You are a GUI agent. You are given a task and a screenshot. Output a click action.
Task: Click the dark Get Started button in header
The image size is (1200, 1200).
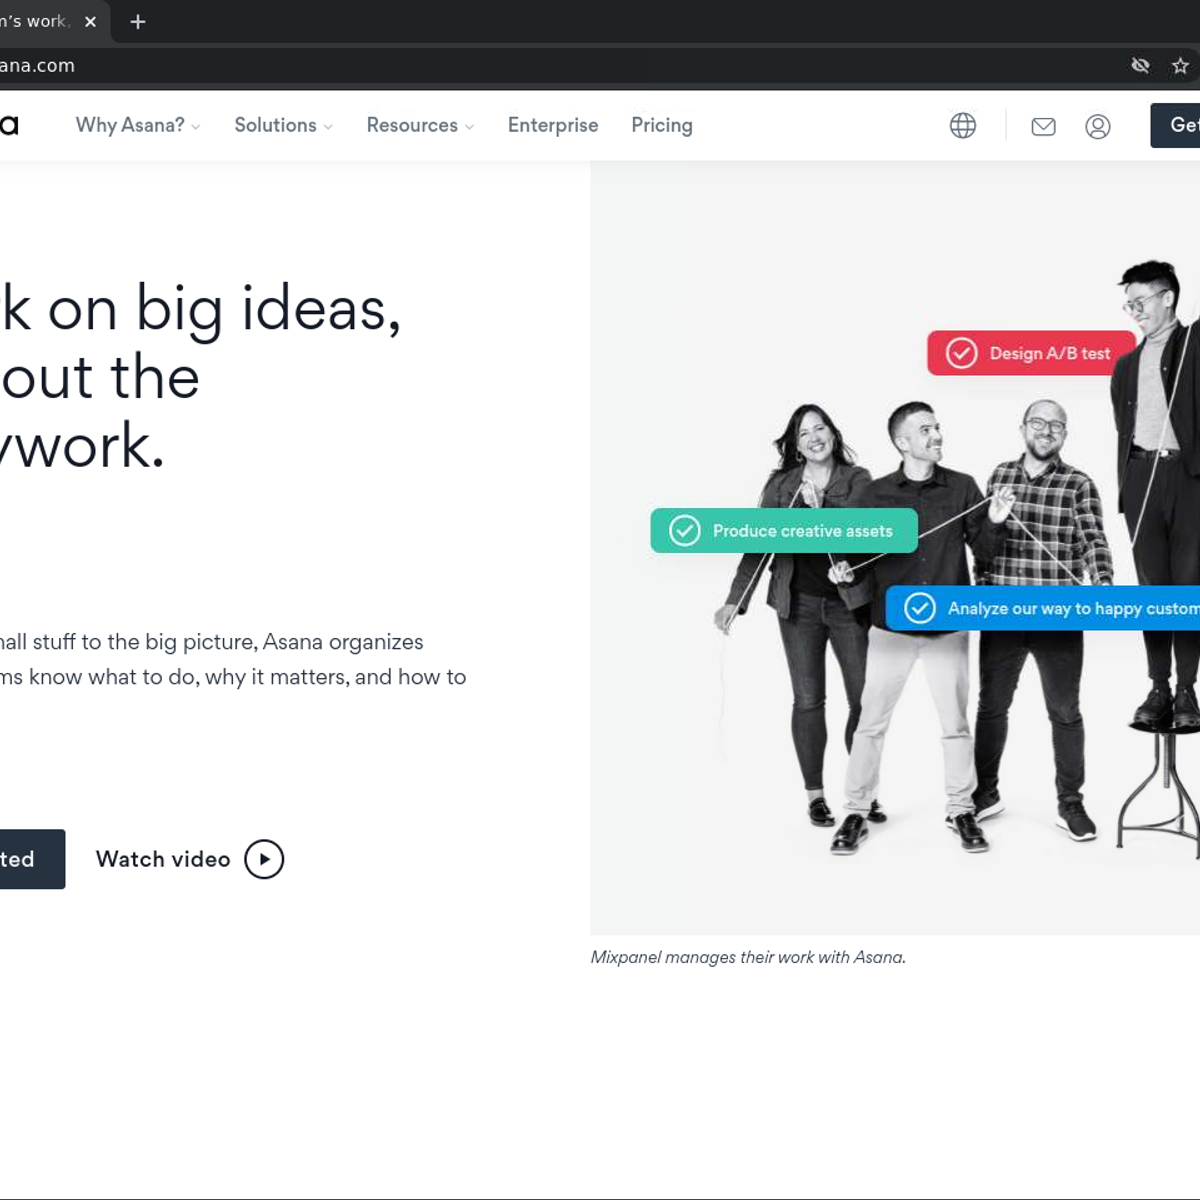[1176, 125]
